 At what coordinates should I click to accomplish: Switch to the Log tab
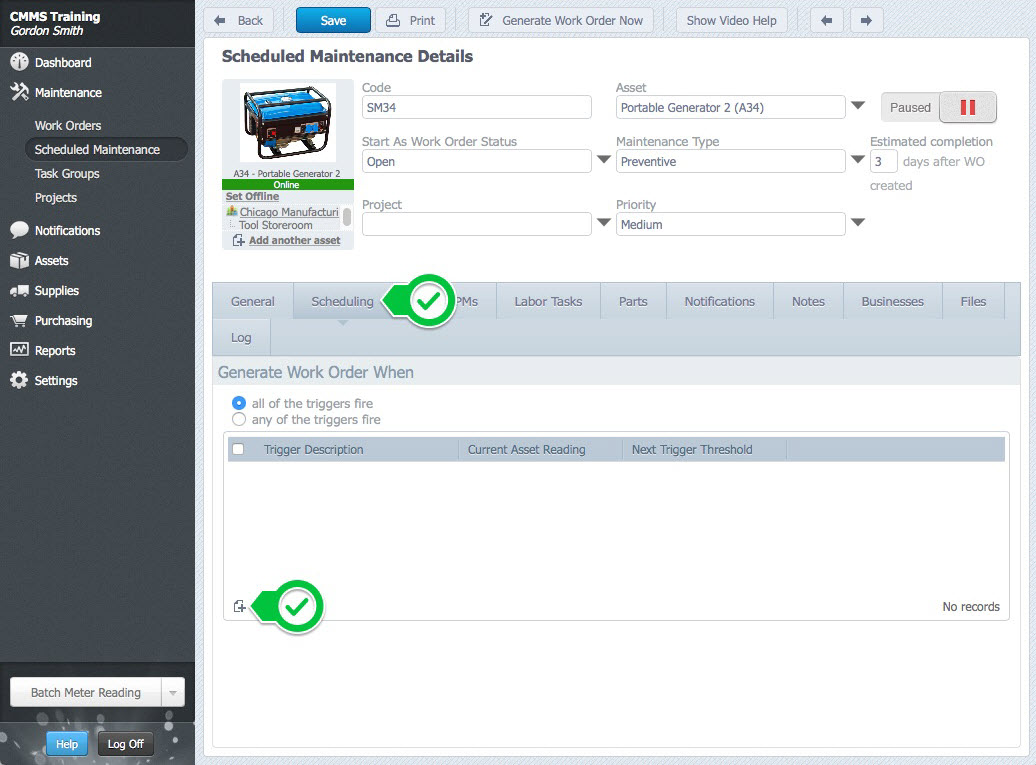(x=241, y=338)
